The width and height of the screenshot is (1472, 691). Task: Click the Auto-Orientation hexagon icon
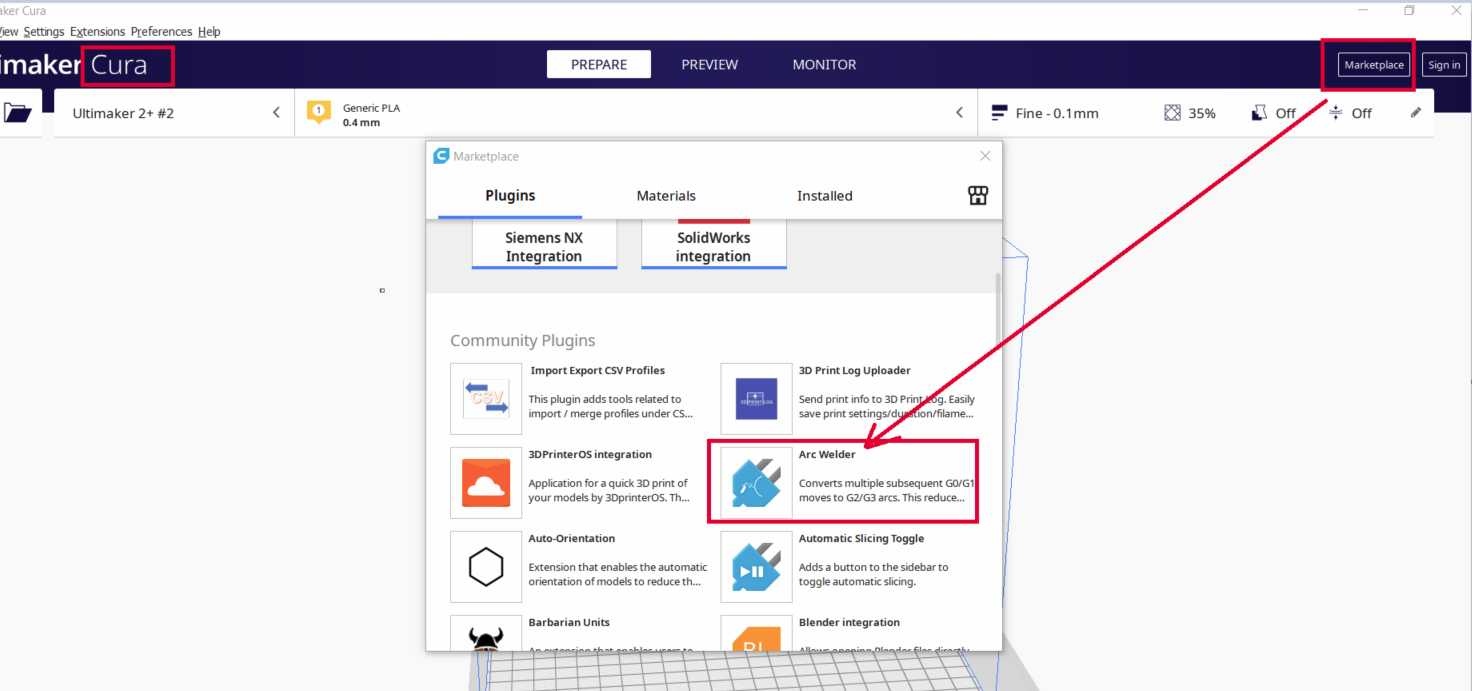(x=486, y=567)
